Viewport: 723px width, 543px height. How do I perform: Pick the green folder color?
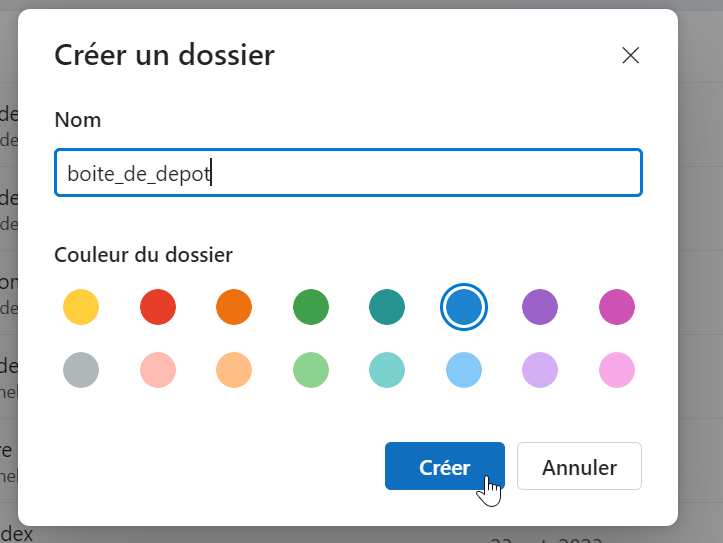[311, 307]
